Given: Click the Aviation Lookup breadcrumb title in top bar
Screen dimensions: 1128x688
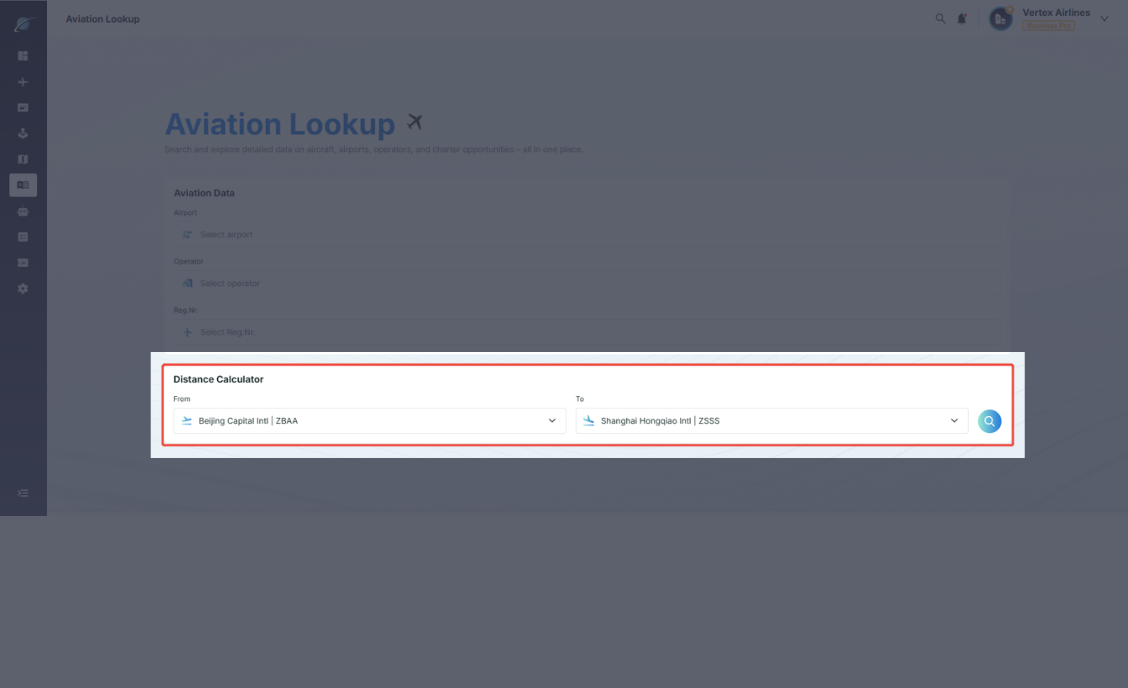Looking at the screenshot, I should pos(103,19).
